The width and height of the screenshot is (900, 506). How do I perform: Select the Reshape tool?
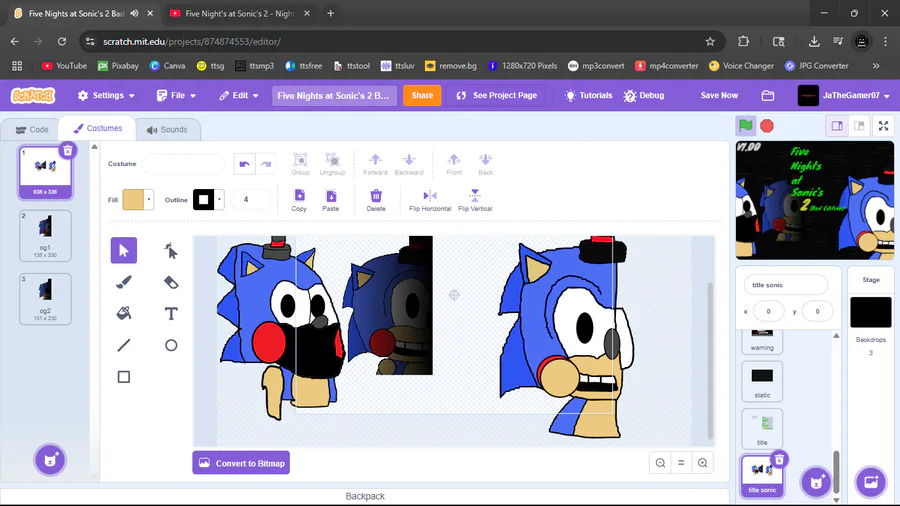coord(171,250)
